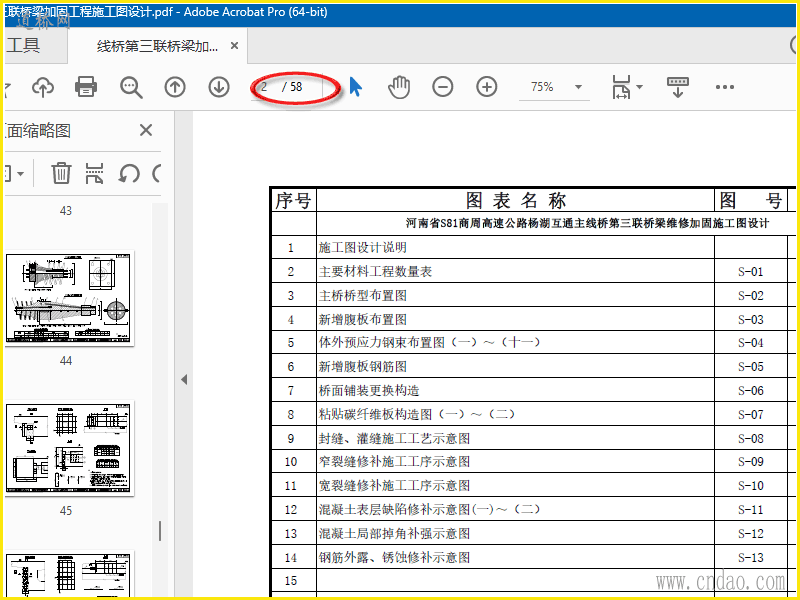Click the 图表名称 column header
Image resolution: width=800 pixels, height=600 pixels.
[x=515, y=201]
